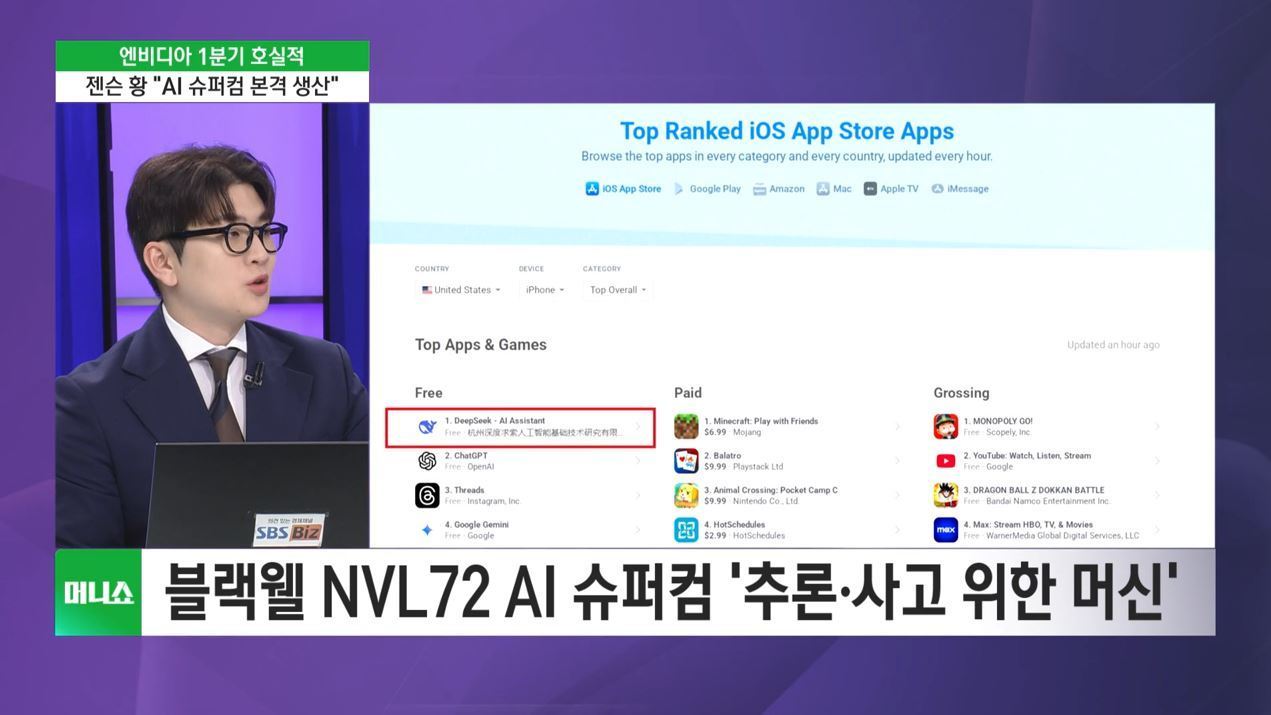The width and height of the screenshot is (1271, 715).
Task: Expand the ChatGPT row chevron
Action: 638,461
